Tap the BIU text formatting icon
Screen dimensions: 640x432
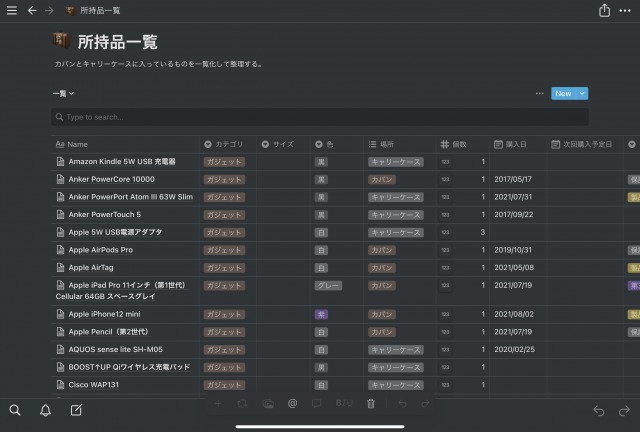(344, 403)
